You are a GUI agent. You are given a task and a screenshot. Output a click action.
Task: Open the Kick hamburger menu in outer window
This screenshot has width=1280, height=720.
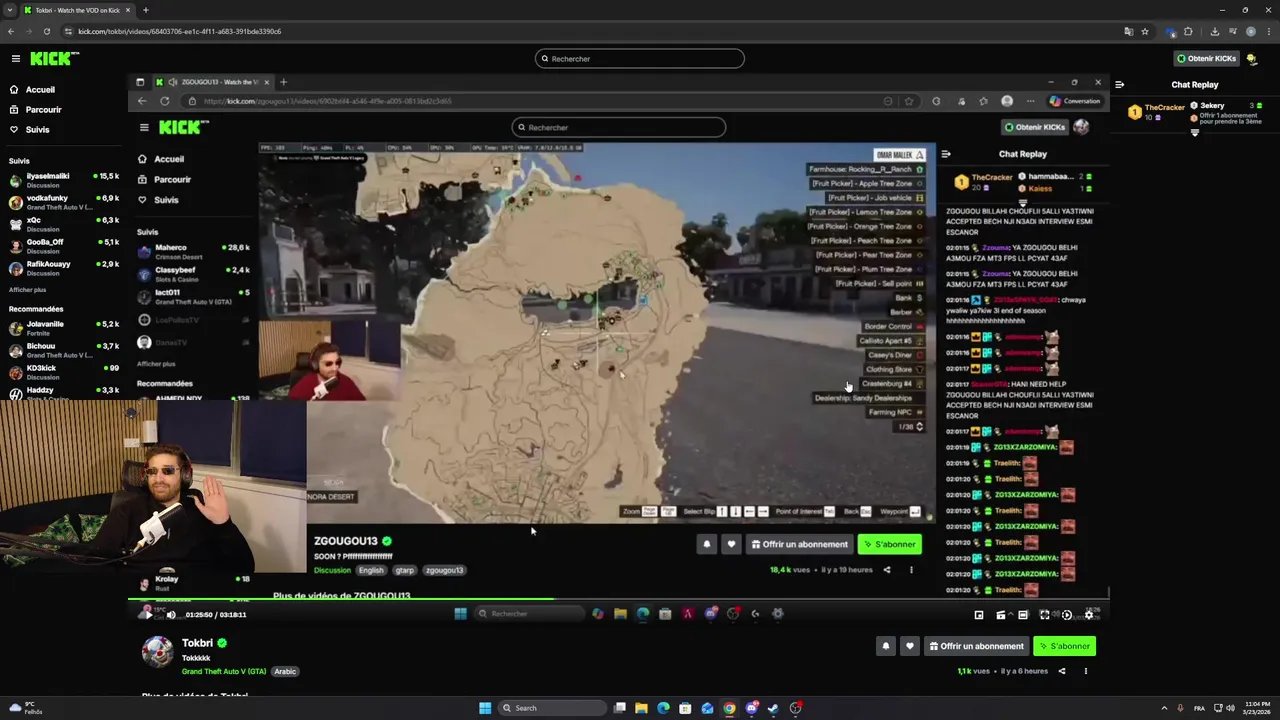point(16,59)
